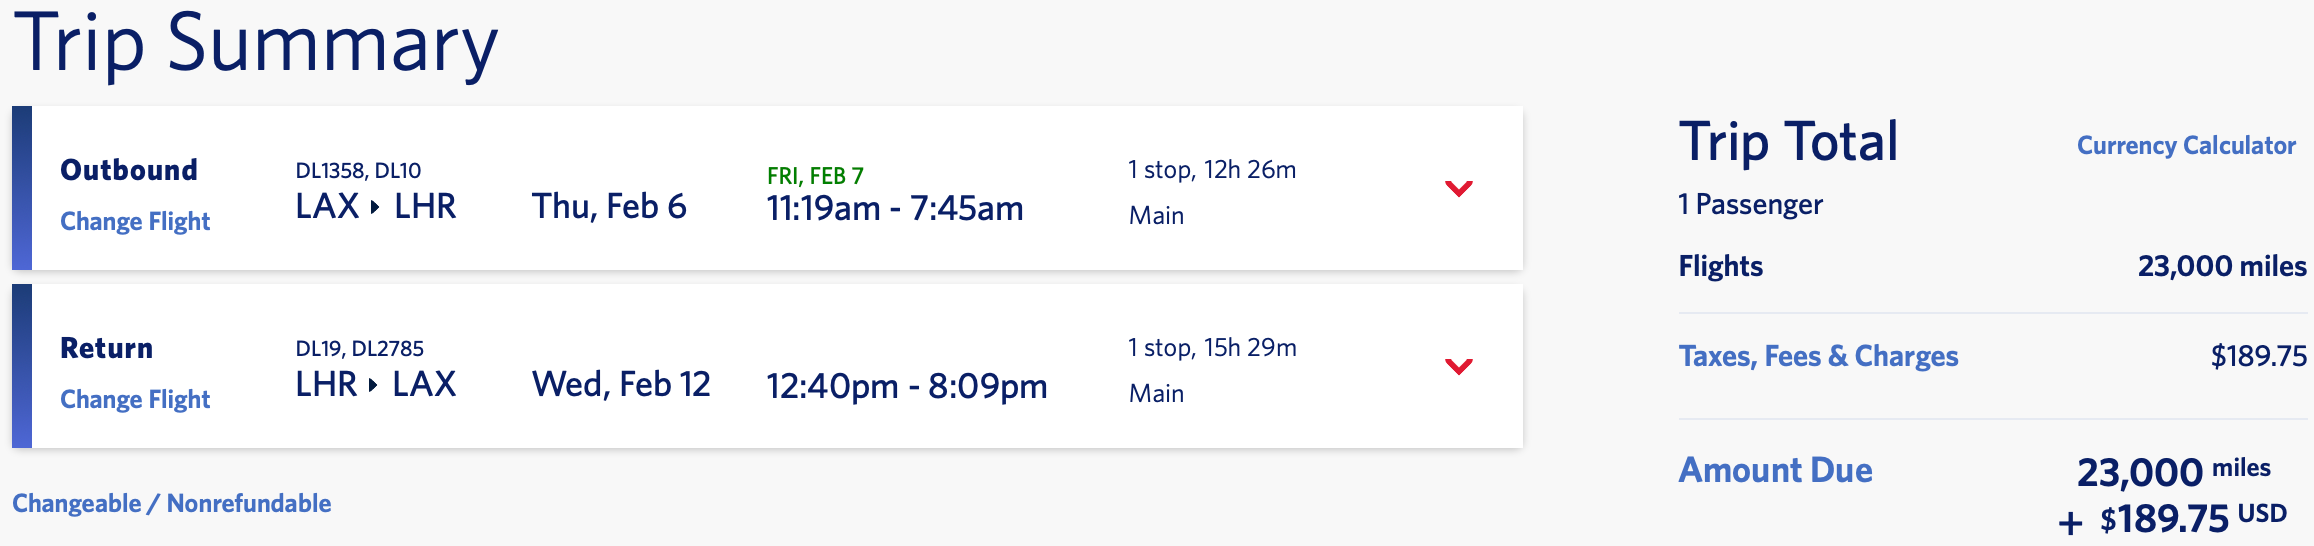Viewport: 2314px width, 546px height.
Task: Click the 1 stop, 12h 26m duration
Action: click(x=1212, y=170)
